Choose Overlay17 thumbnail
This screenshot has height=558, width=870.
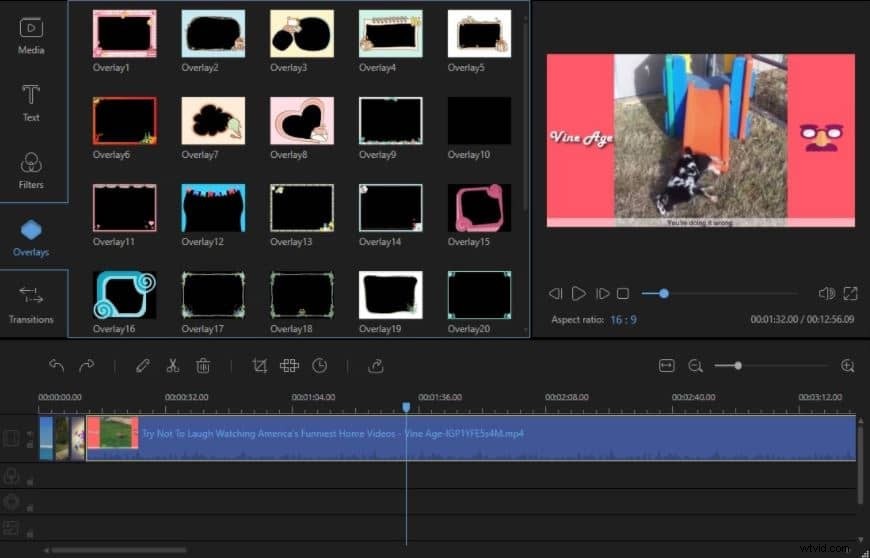click(213, 295)
